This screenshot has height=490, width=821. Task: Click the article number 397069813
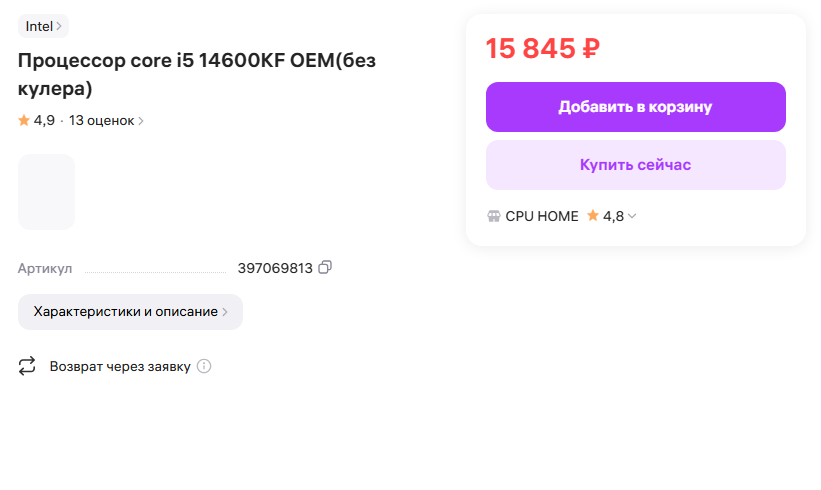pos(275,268)
